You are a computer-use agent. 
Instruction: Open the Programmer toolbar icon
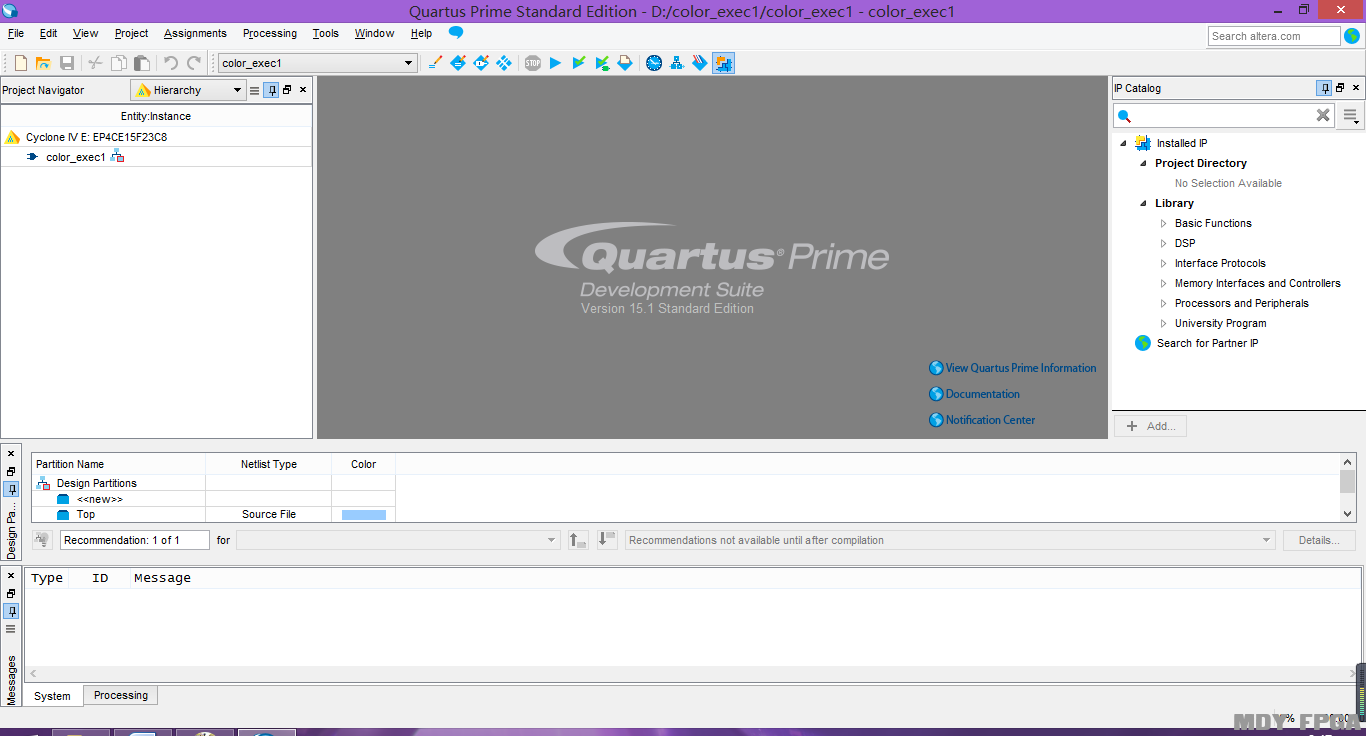(x=625, y=63)
